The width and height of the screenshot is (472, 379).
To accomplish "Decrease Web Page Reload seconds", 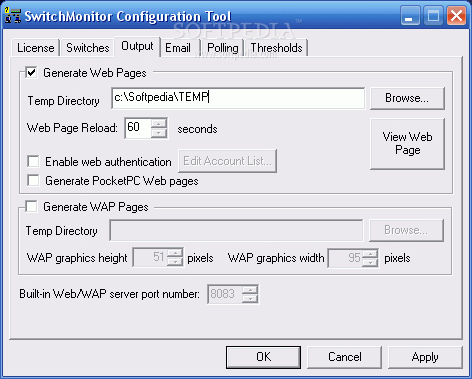I will pyautogui.click(x=159, y=133).
